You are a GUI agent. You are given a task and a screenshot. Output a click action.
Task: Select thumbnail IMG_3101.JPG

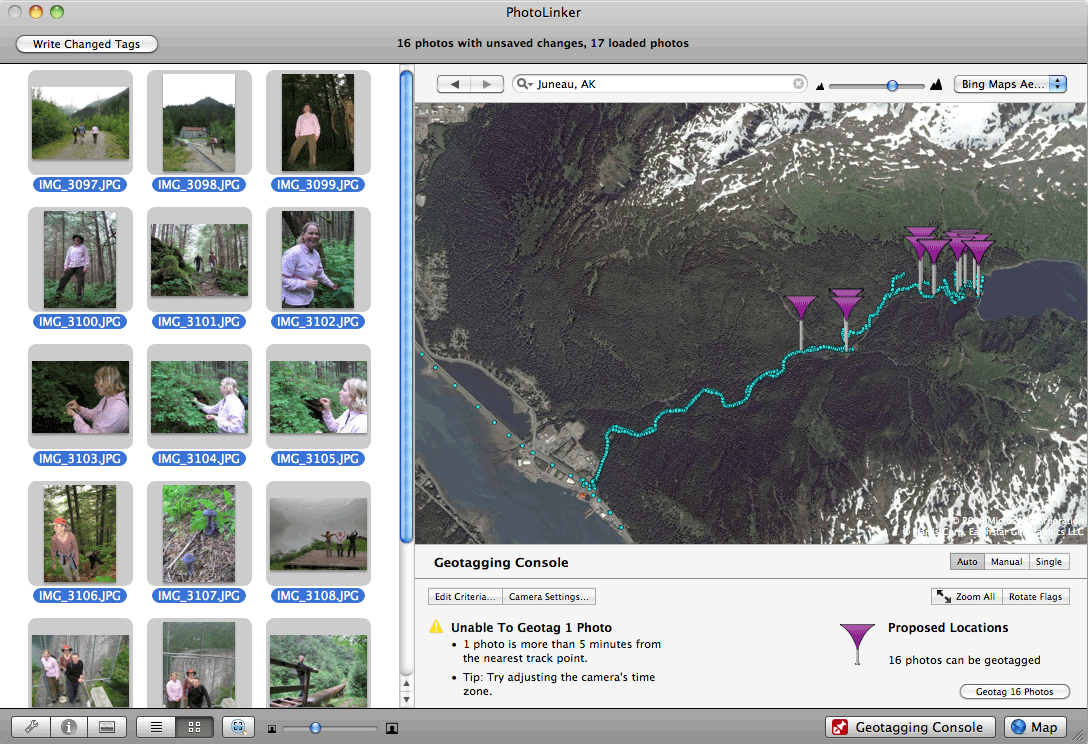[199, 260]
